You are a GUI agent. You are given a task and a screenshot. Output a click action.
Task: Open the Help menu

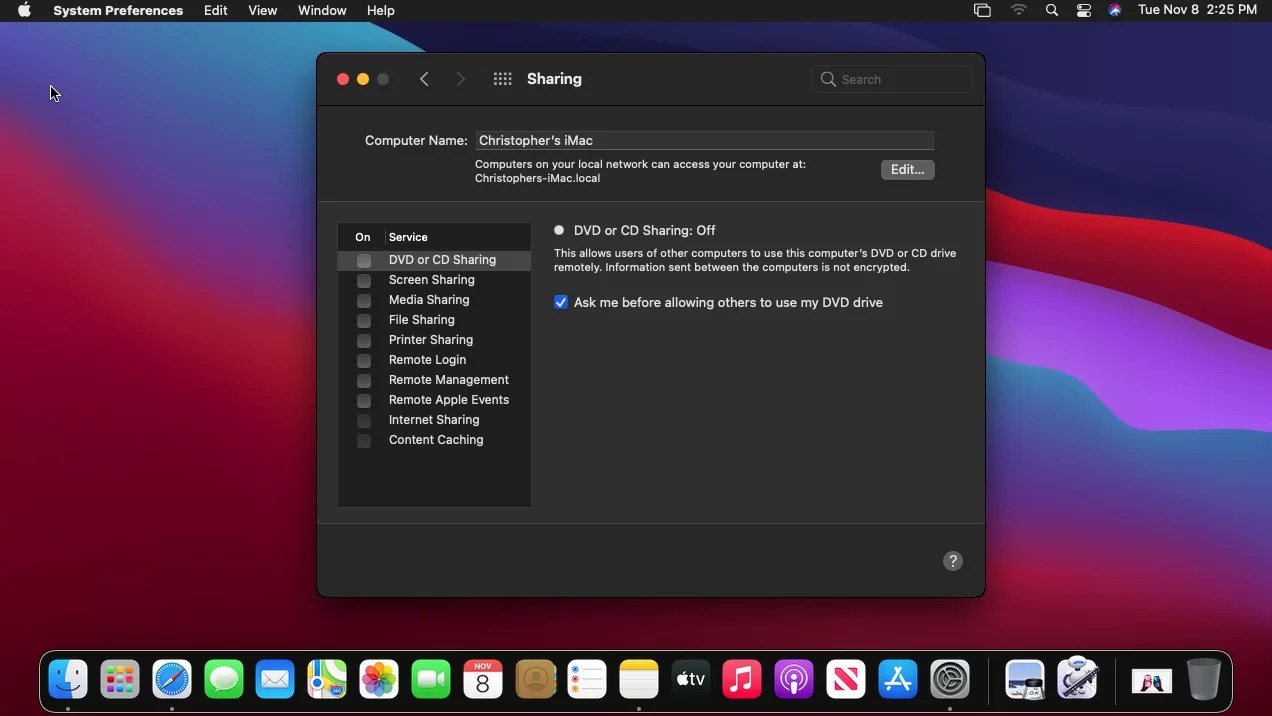click(x=380, y=10)
